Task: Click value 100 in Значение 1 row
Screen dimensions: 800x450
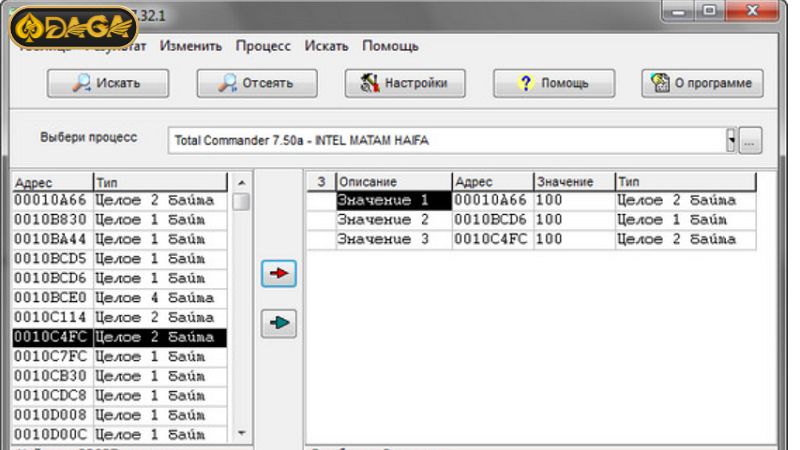Action: click(x=574, y=201)
